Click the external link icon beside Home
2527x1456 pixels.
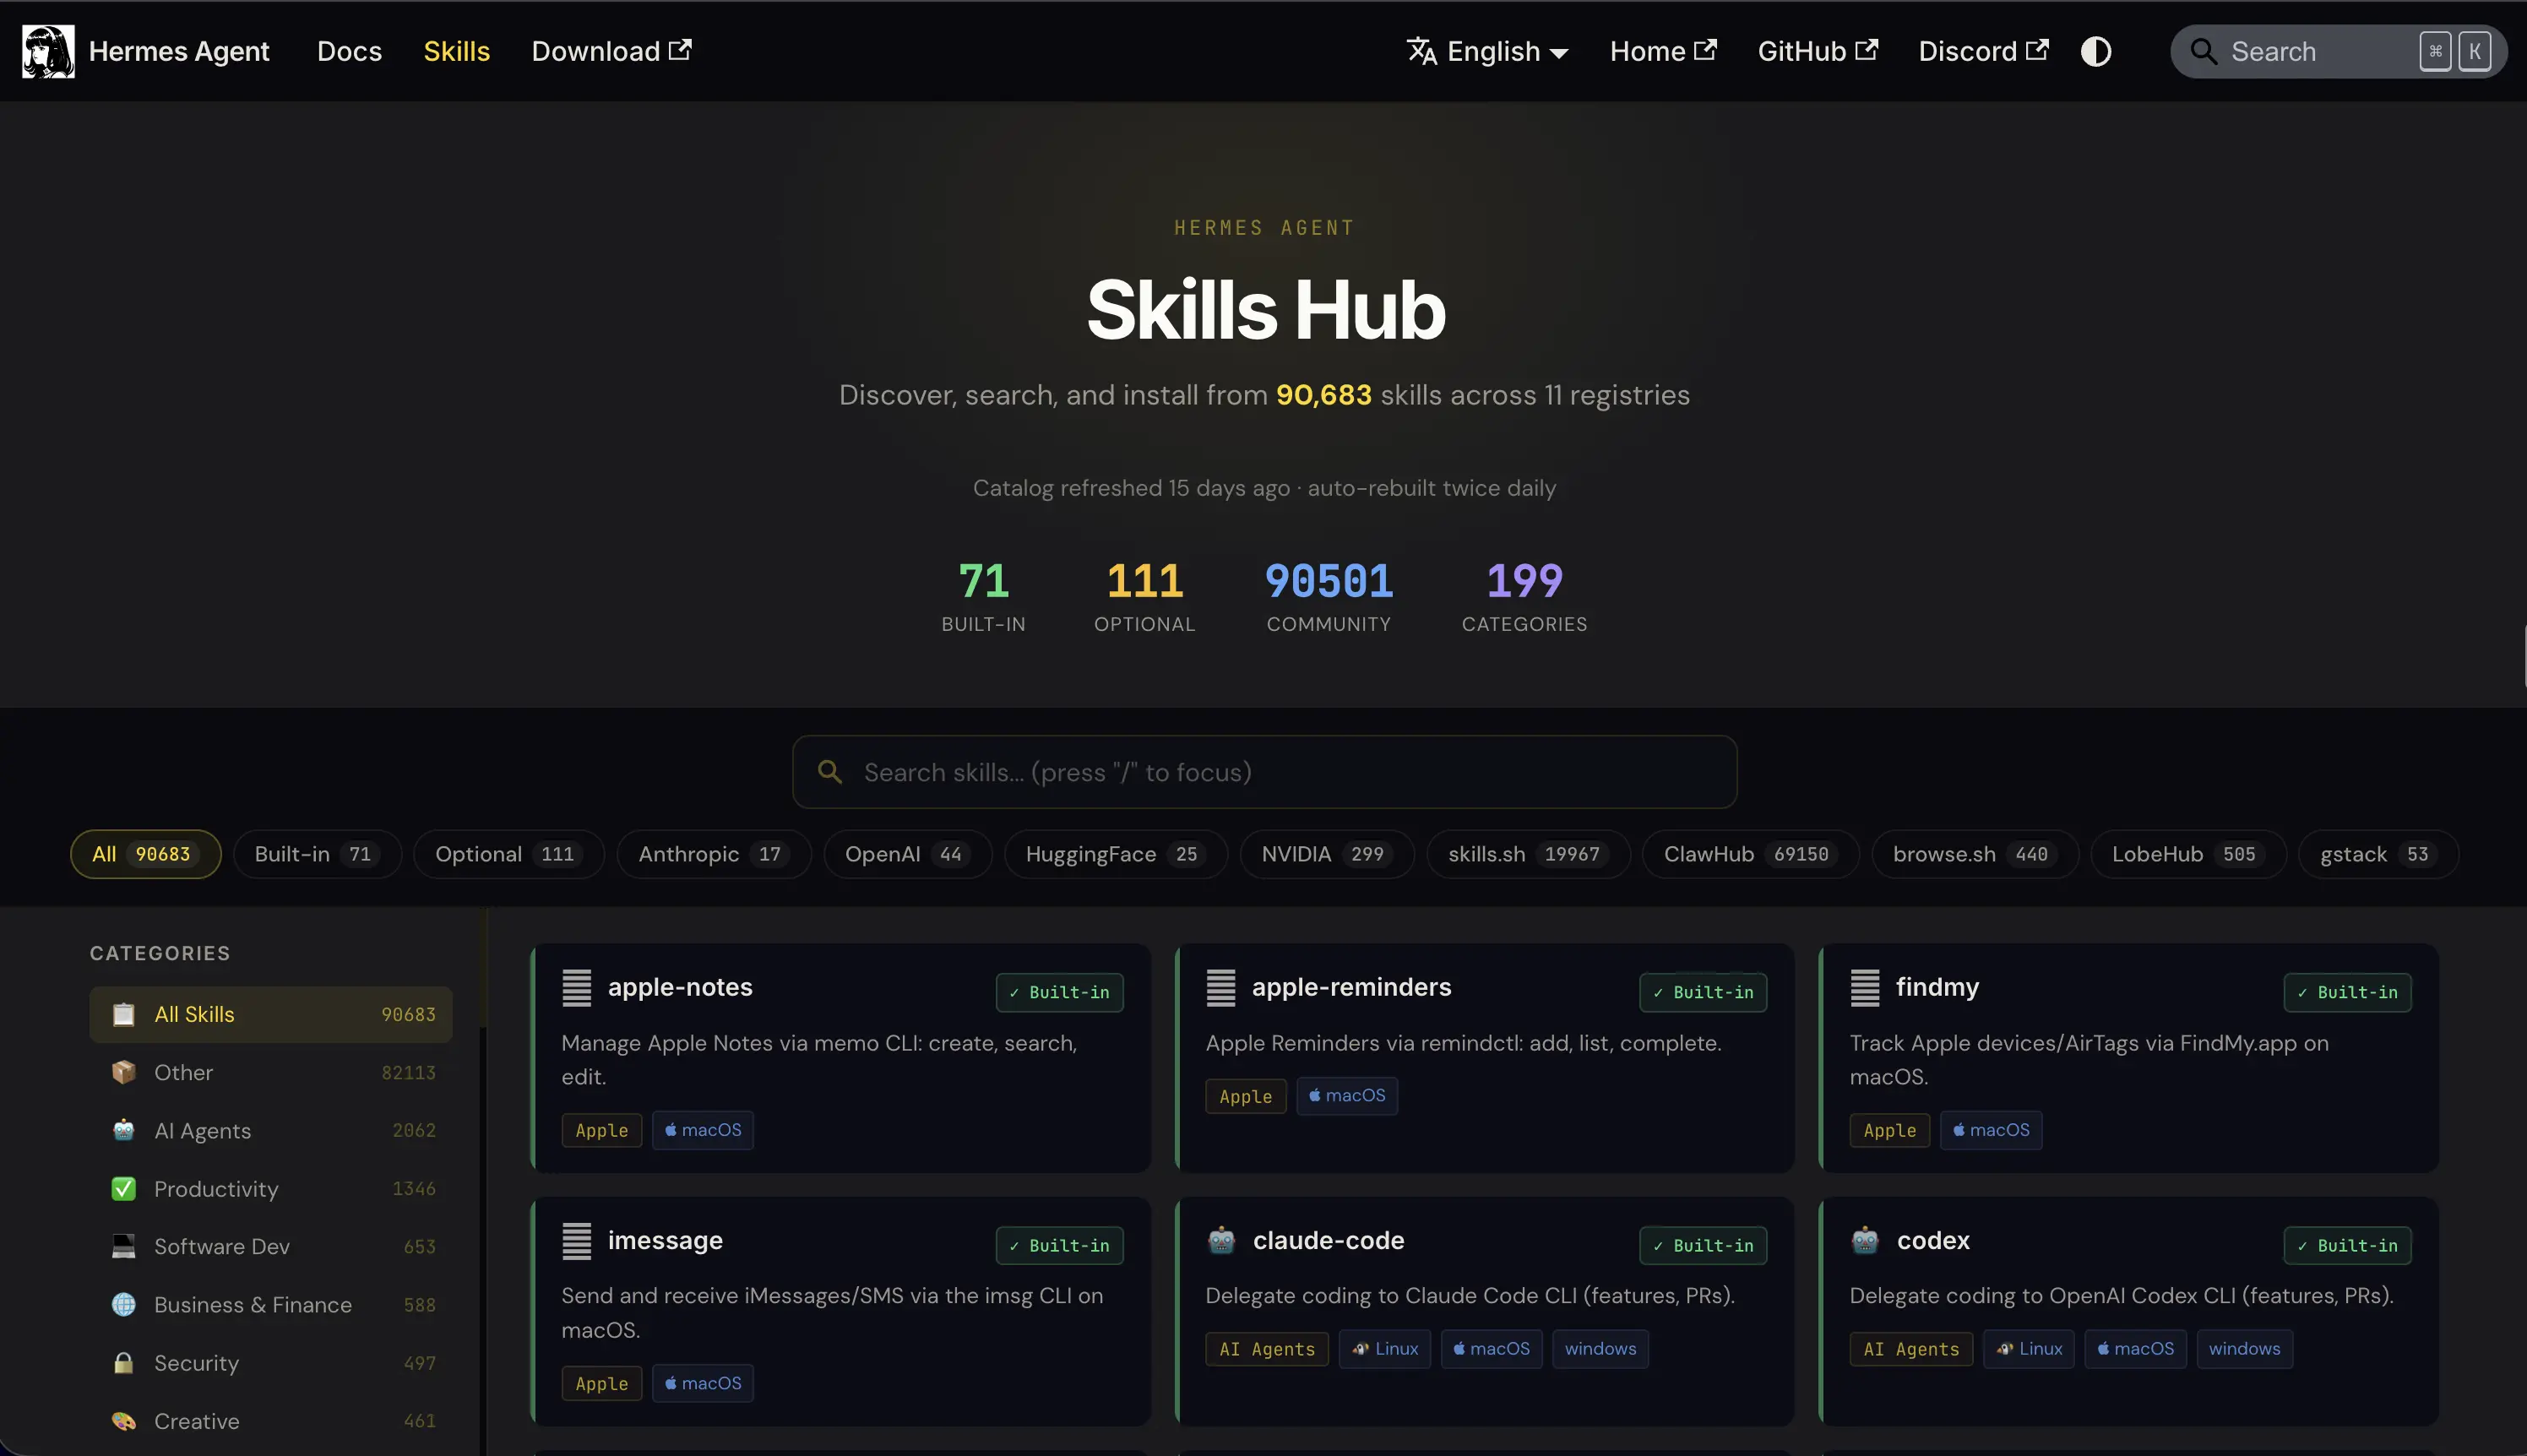(x=1705, y=50)
